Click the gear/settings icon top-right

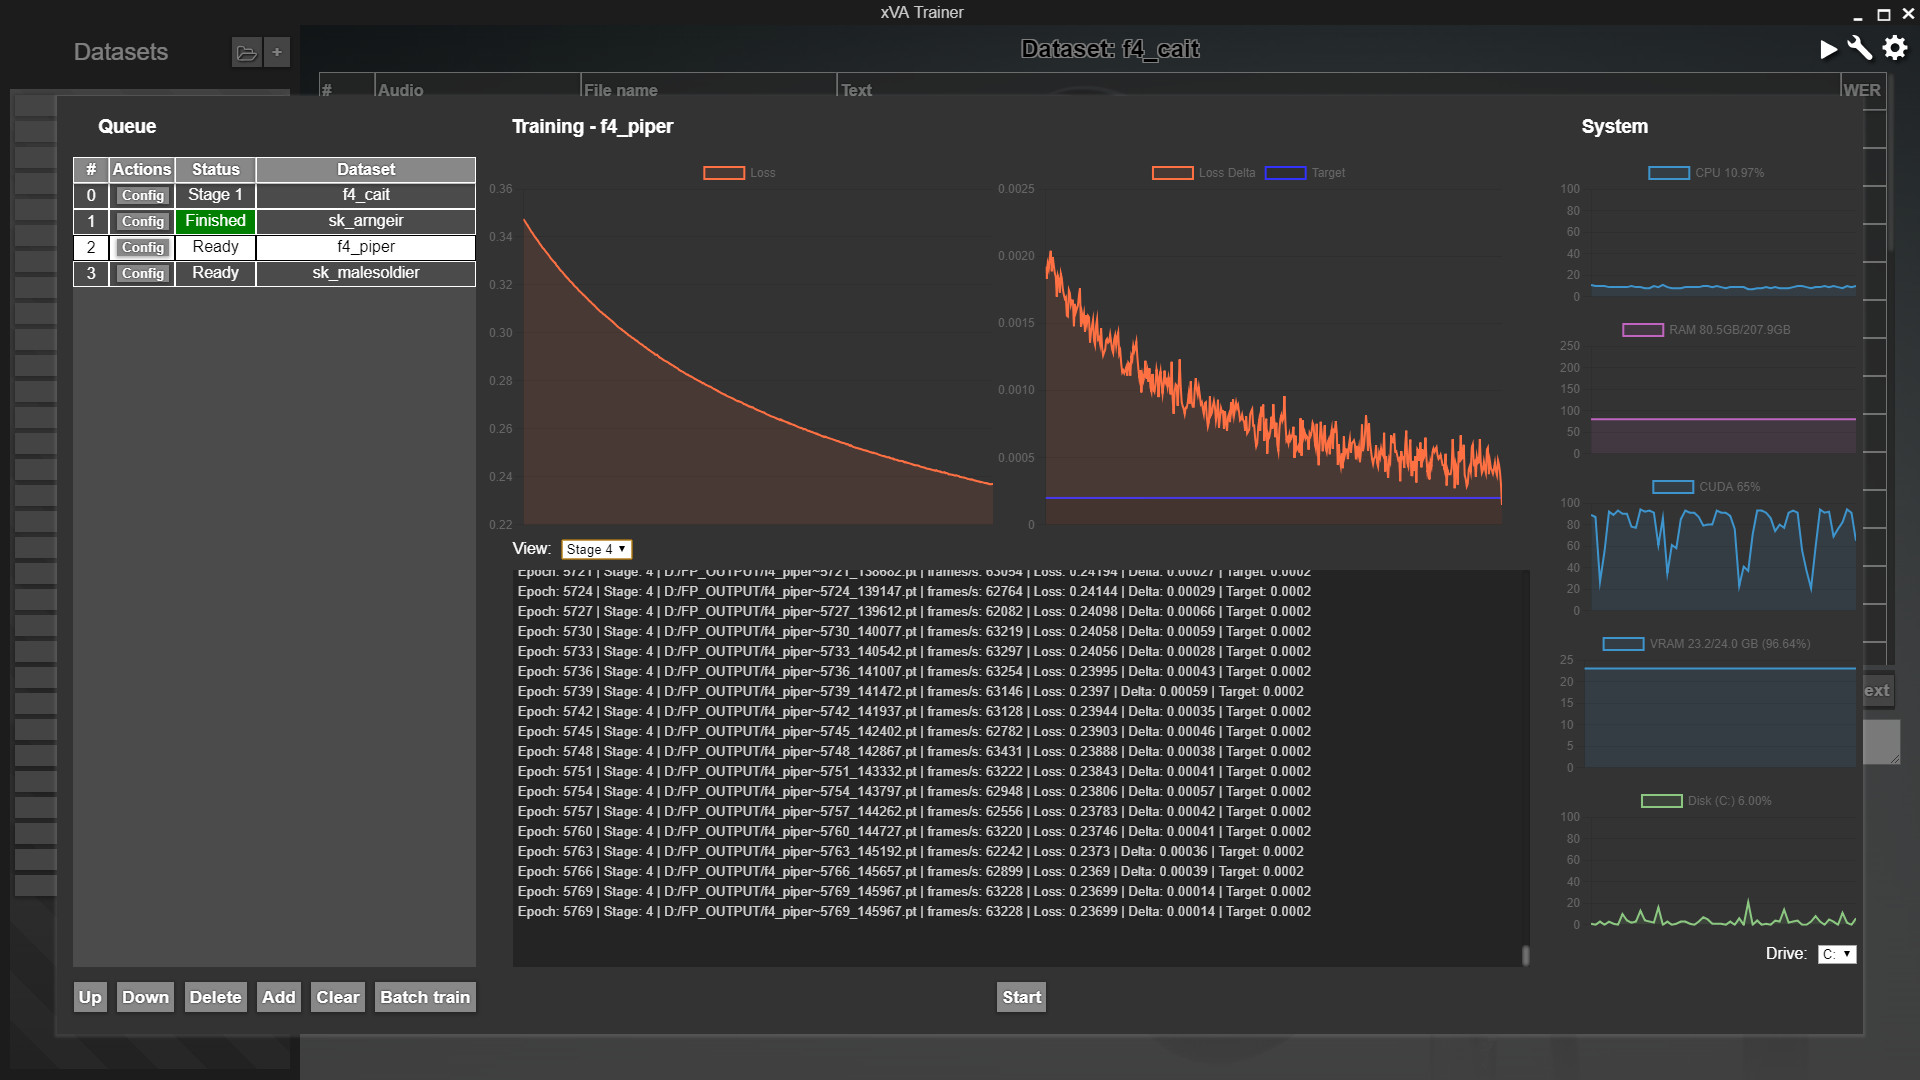1895,49
